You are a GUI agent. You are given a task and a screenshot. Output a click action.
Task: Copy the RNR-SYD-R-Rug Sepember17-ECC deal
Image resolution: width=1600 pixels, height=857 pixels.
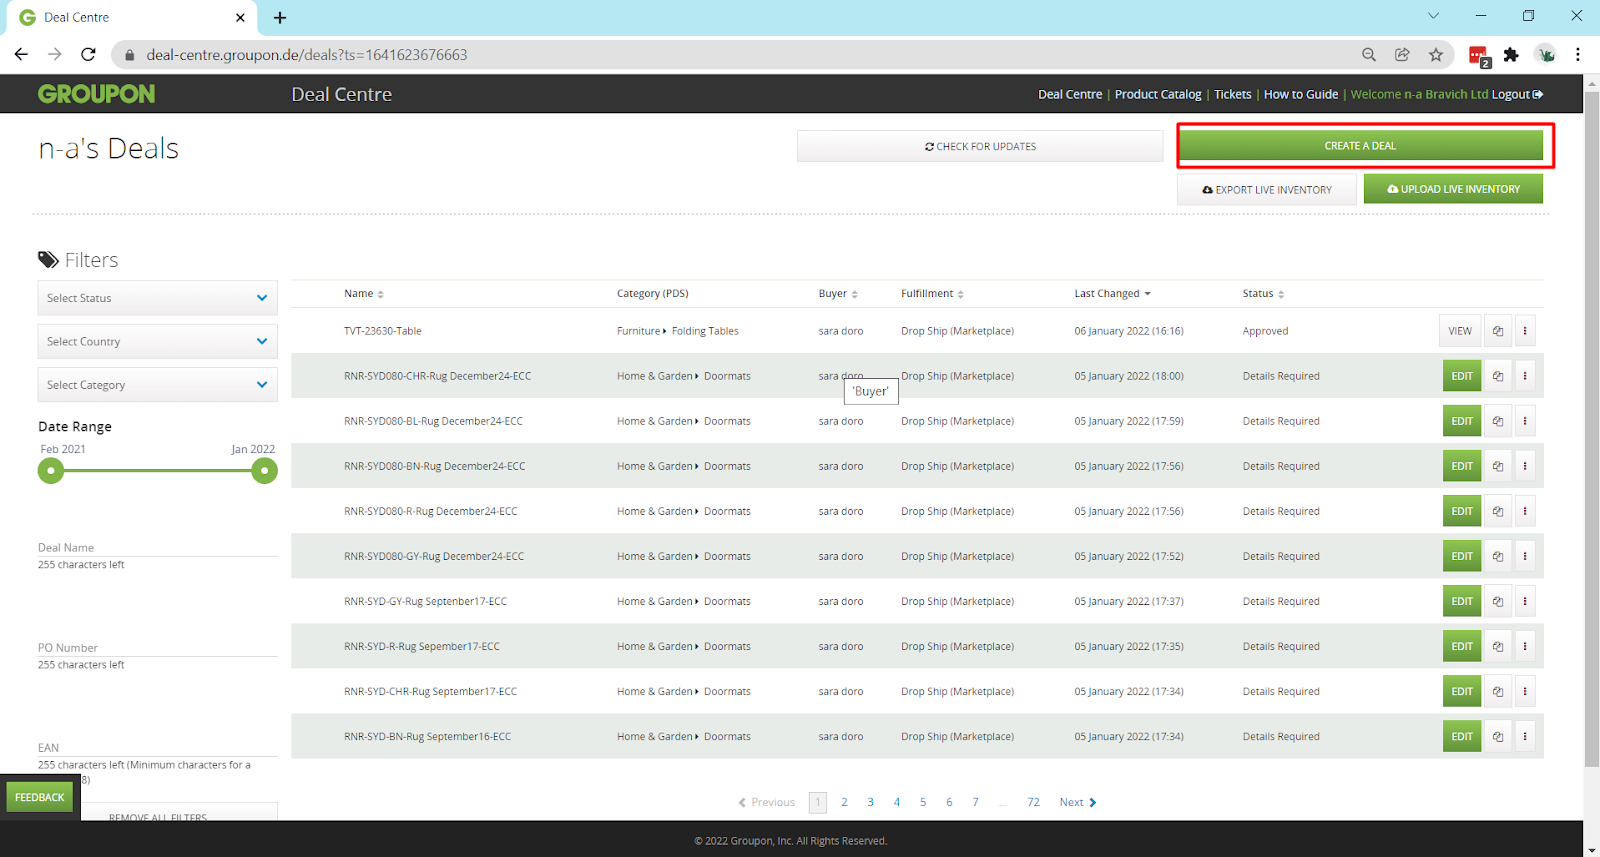point(1498,646)
